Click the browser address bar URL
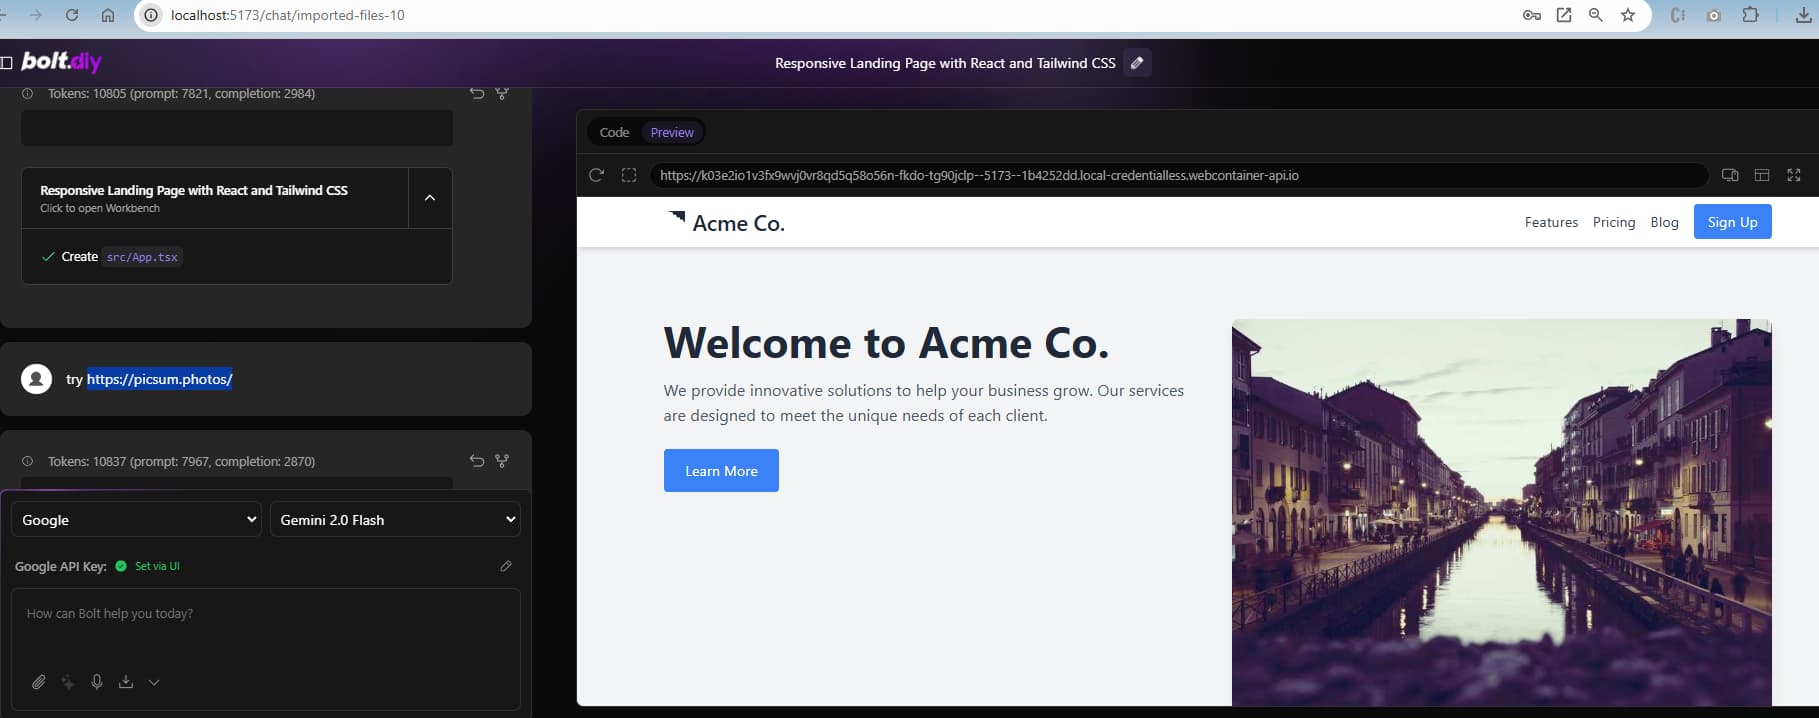The height and width of the screenshot is (718, 1819). [288, 15]
